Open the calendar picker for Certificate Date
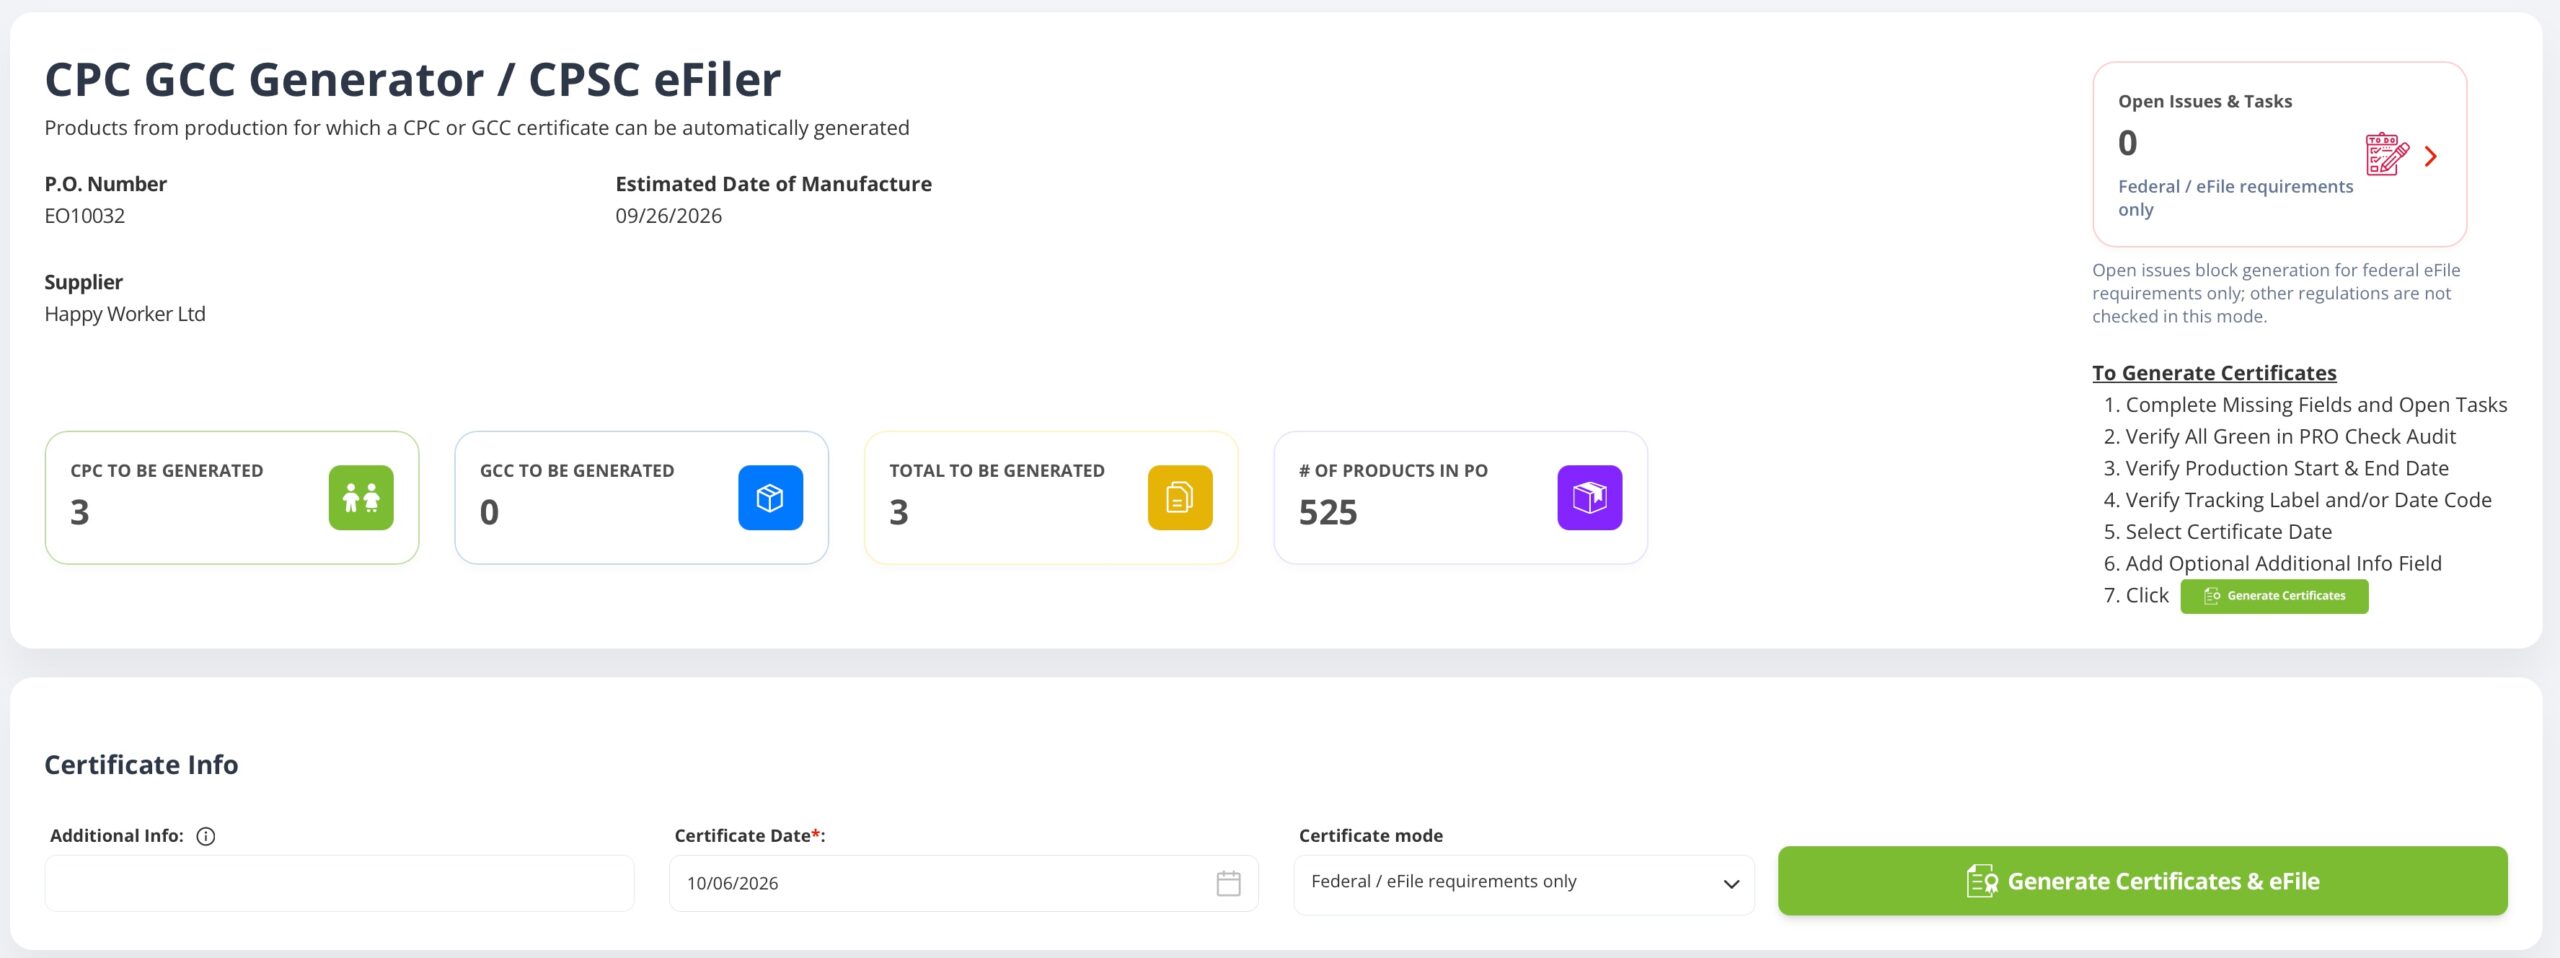2560x958 pixels. click(1228, 883)
